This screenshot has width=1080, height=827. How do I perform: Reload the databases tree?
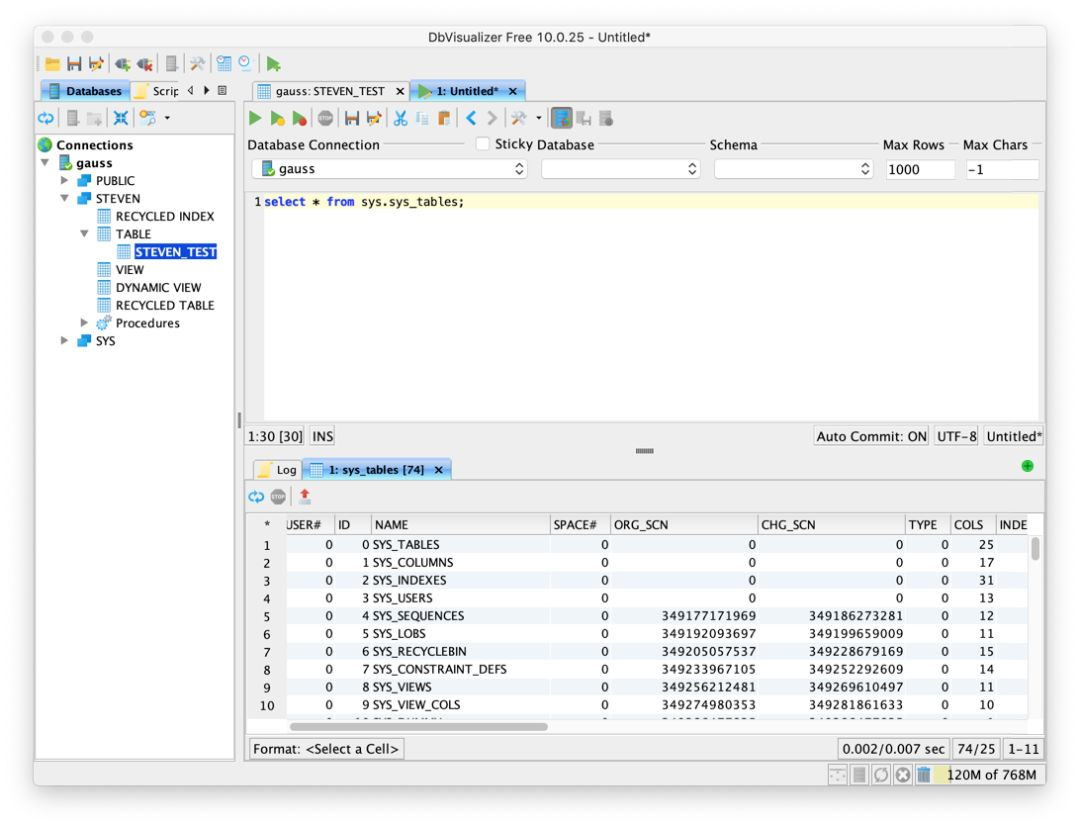click(x=46, y=118)
